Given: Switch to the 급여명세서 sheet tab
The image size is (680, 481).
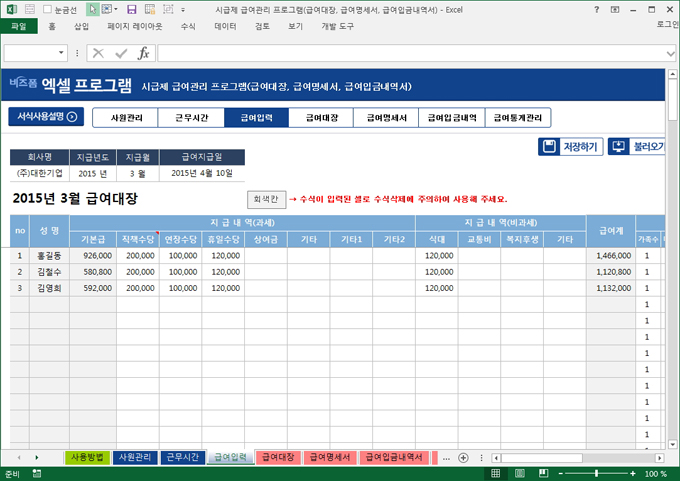Looking at the screenshot, I should click(x=330, y=457).
